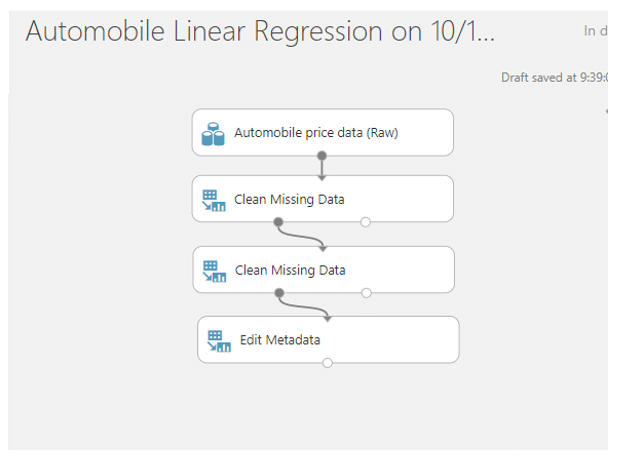The width and height of the screenshot is (619, 457).
Task: Select the second Clean Missing Data module label
Action: coord(290,270)
